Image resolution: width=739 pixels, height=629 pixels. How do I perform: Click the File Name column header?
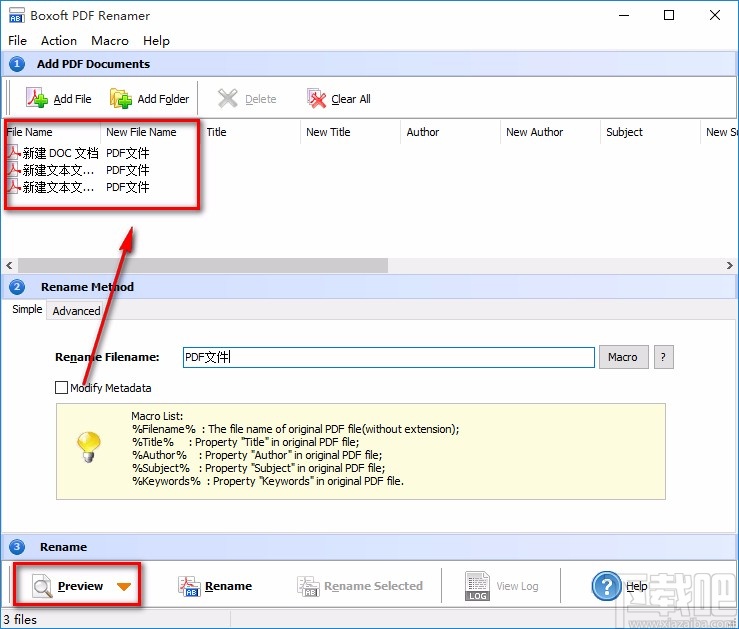coord(52,132)
